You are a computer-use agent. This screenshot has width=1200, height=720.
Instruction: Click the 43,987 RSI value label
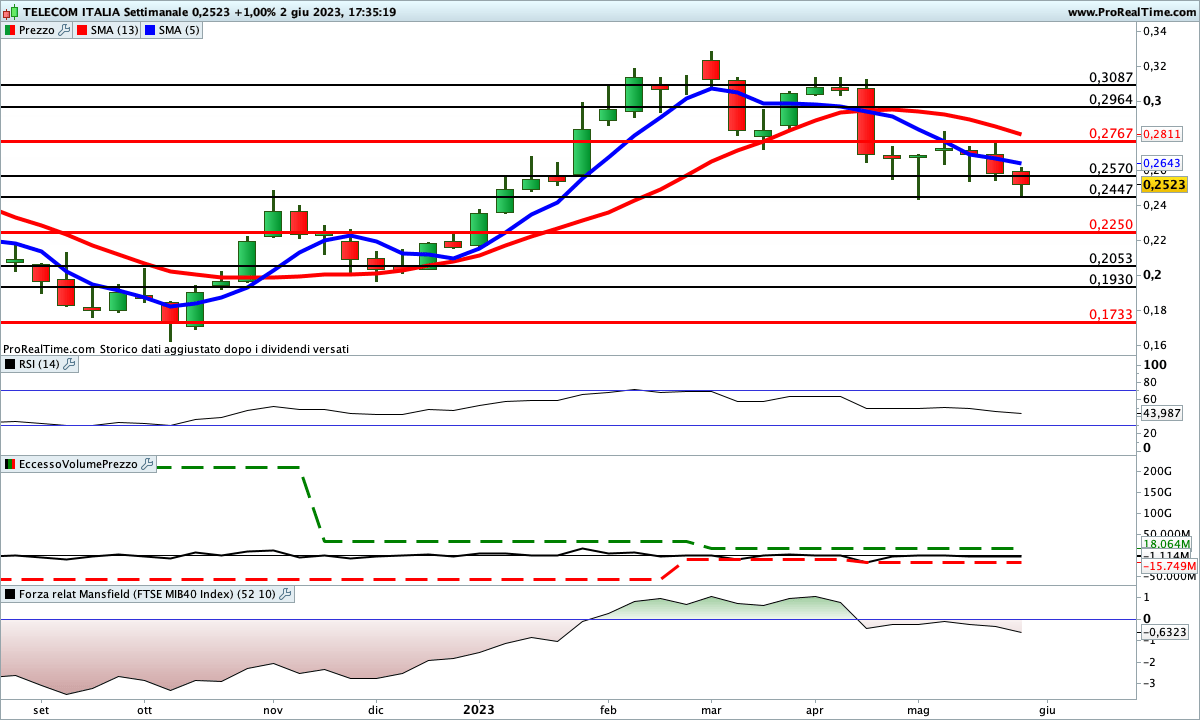[x=1162, y=414]
